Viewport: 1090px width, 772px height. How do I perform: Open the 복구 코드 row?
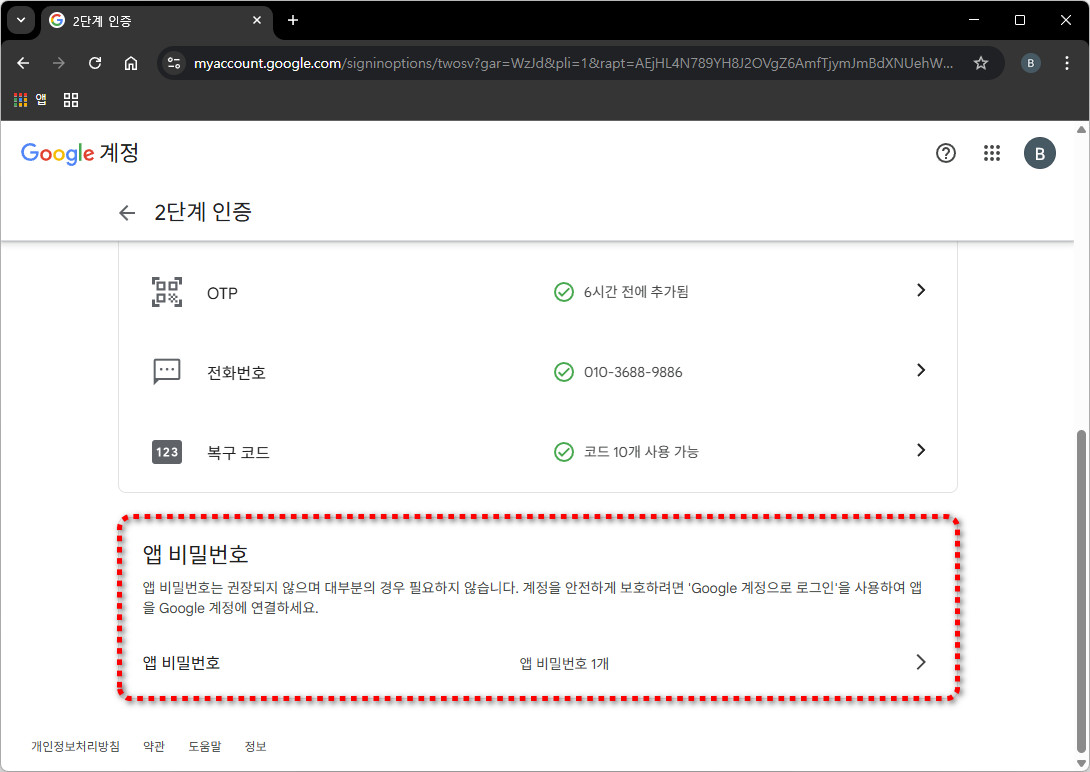point(538,452)
